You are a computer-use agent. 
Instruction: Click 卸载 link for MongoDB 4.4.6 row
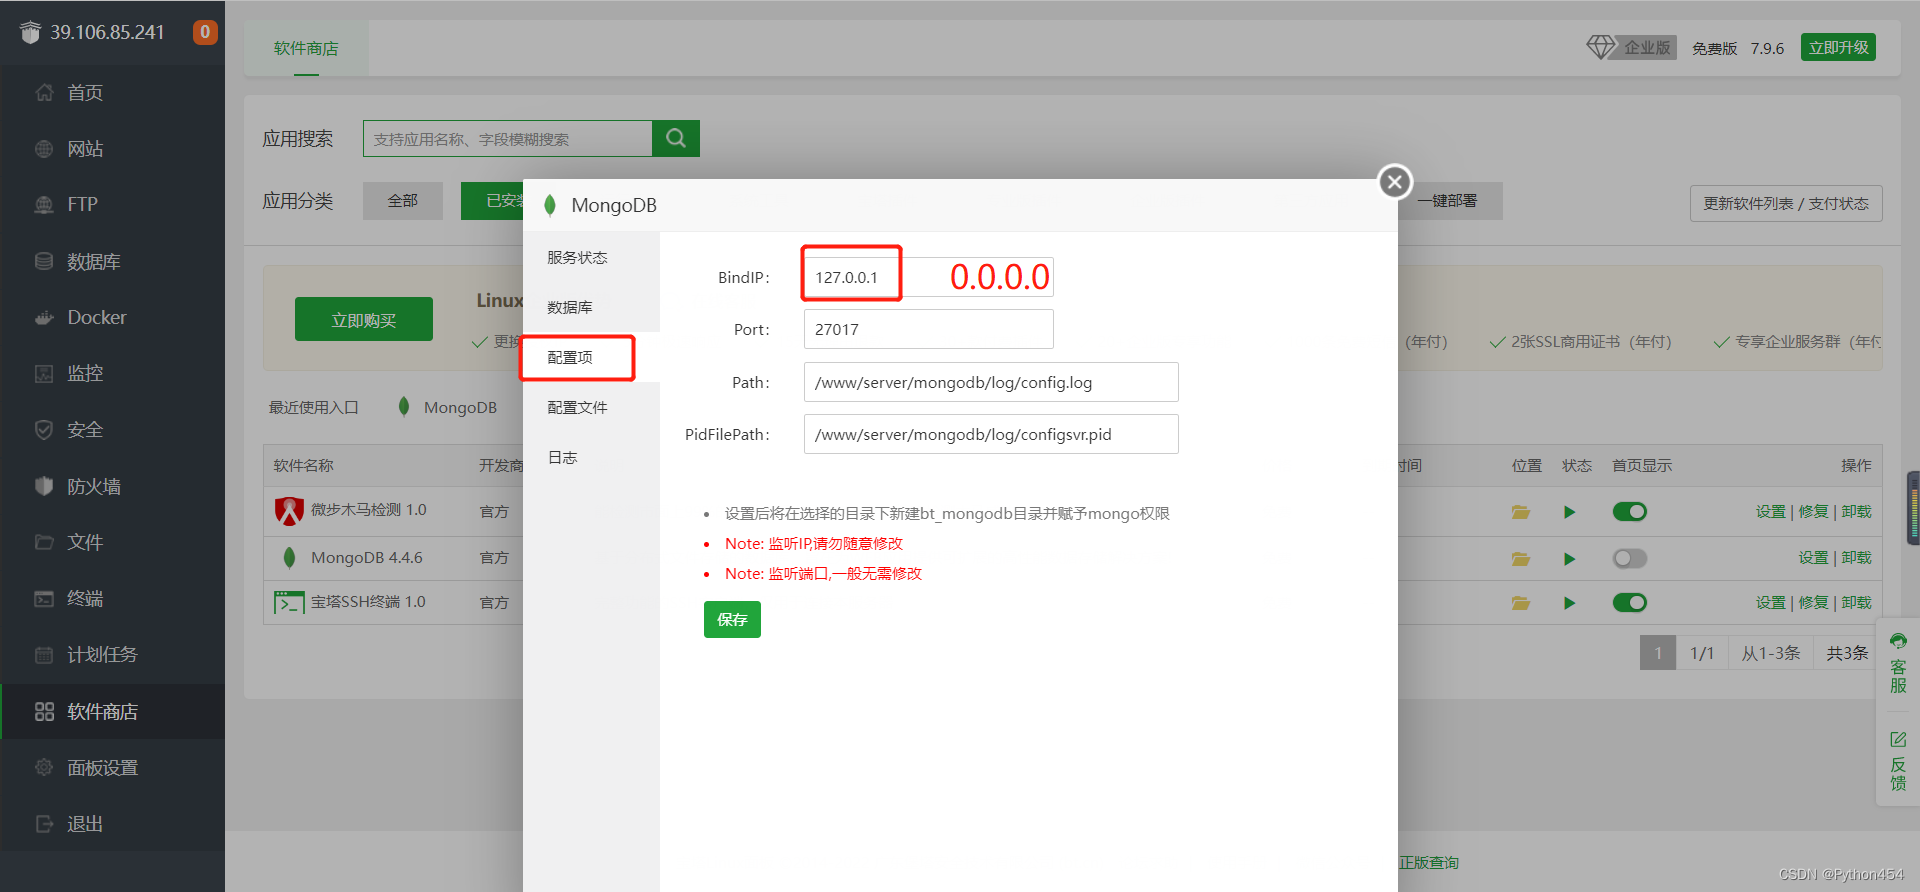[x=1857, y=558]
